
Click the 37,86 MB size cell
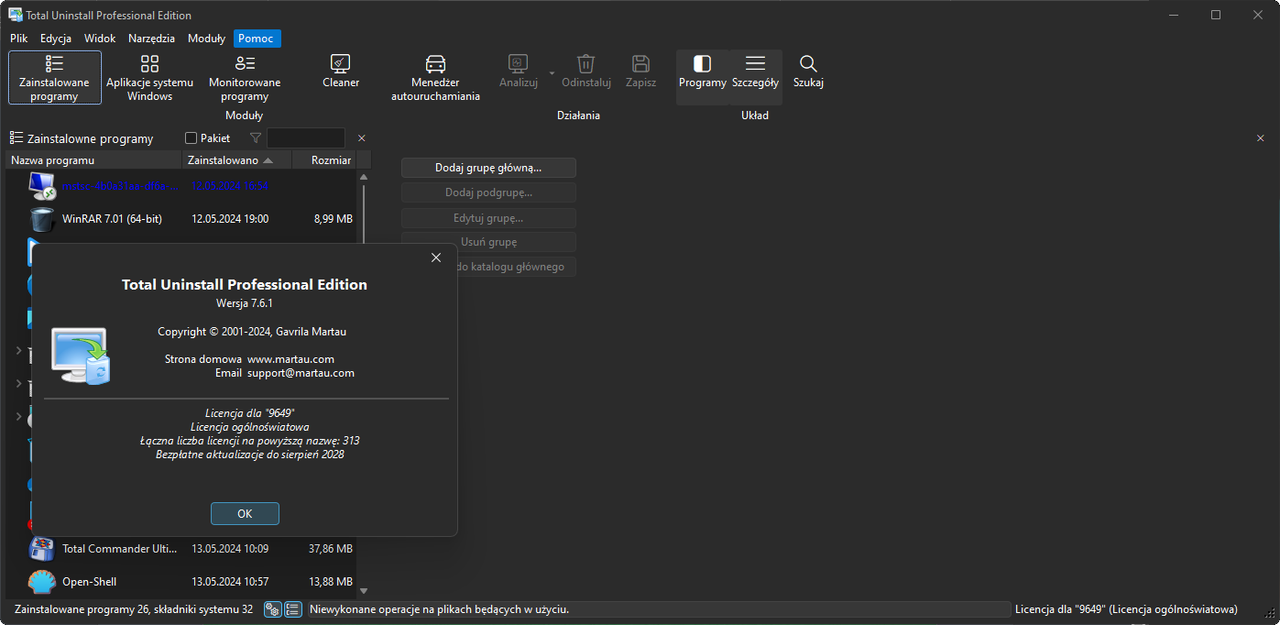point(330,548)
